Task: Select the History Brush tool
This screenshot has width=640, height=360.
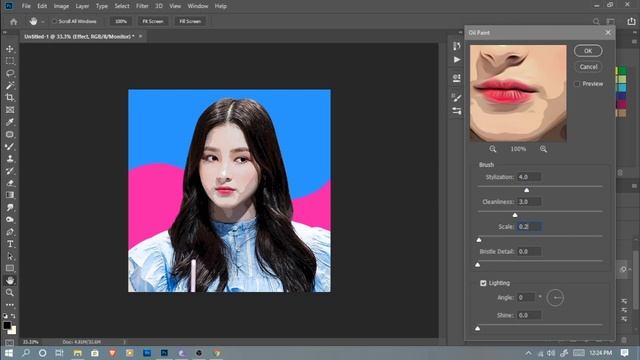Action: coord(10,171)
